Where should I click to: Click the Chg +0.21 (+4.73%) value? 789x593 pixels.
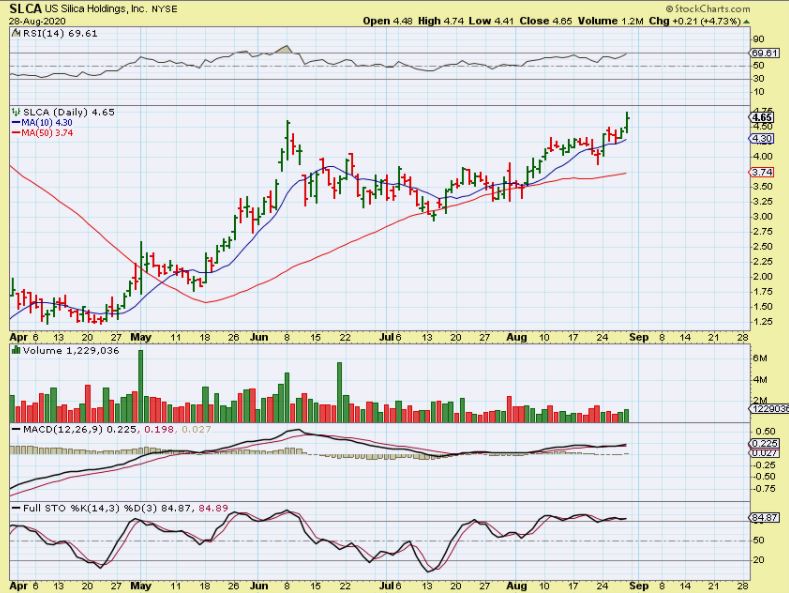[x=694, y=21]
